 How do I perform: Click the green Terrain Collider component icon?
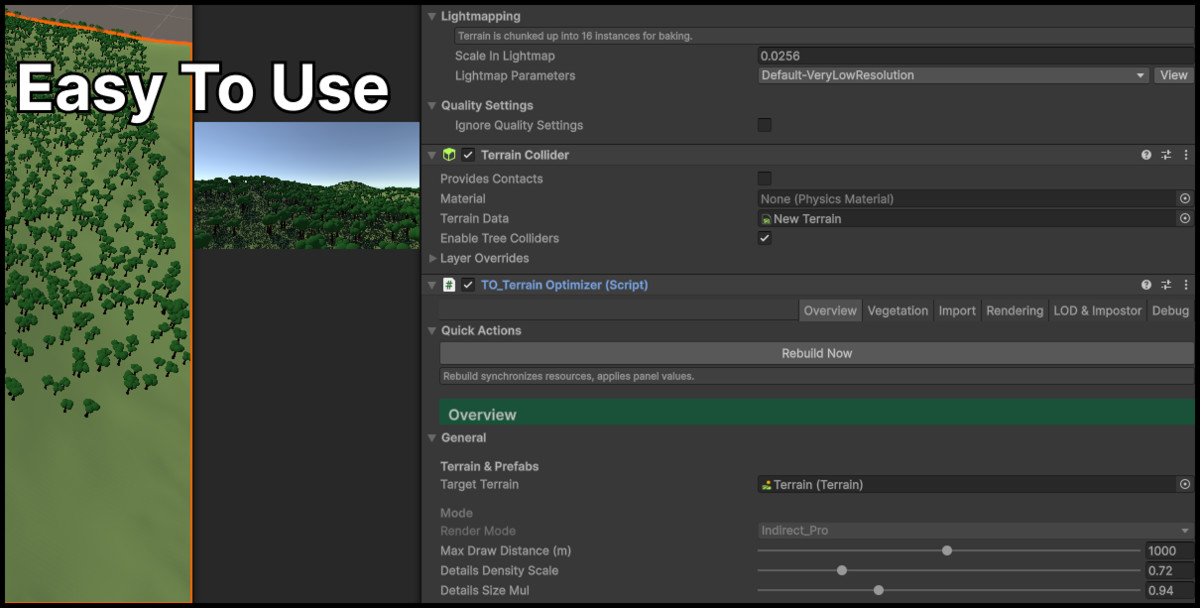[x=449, y=155]
